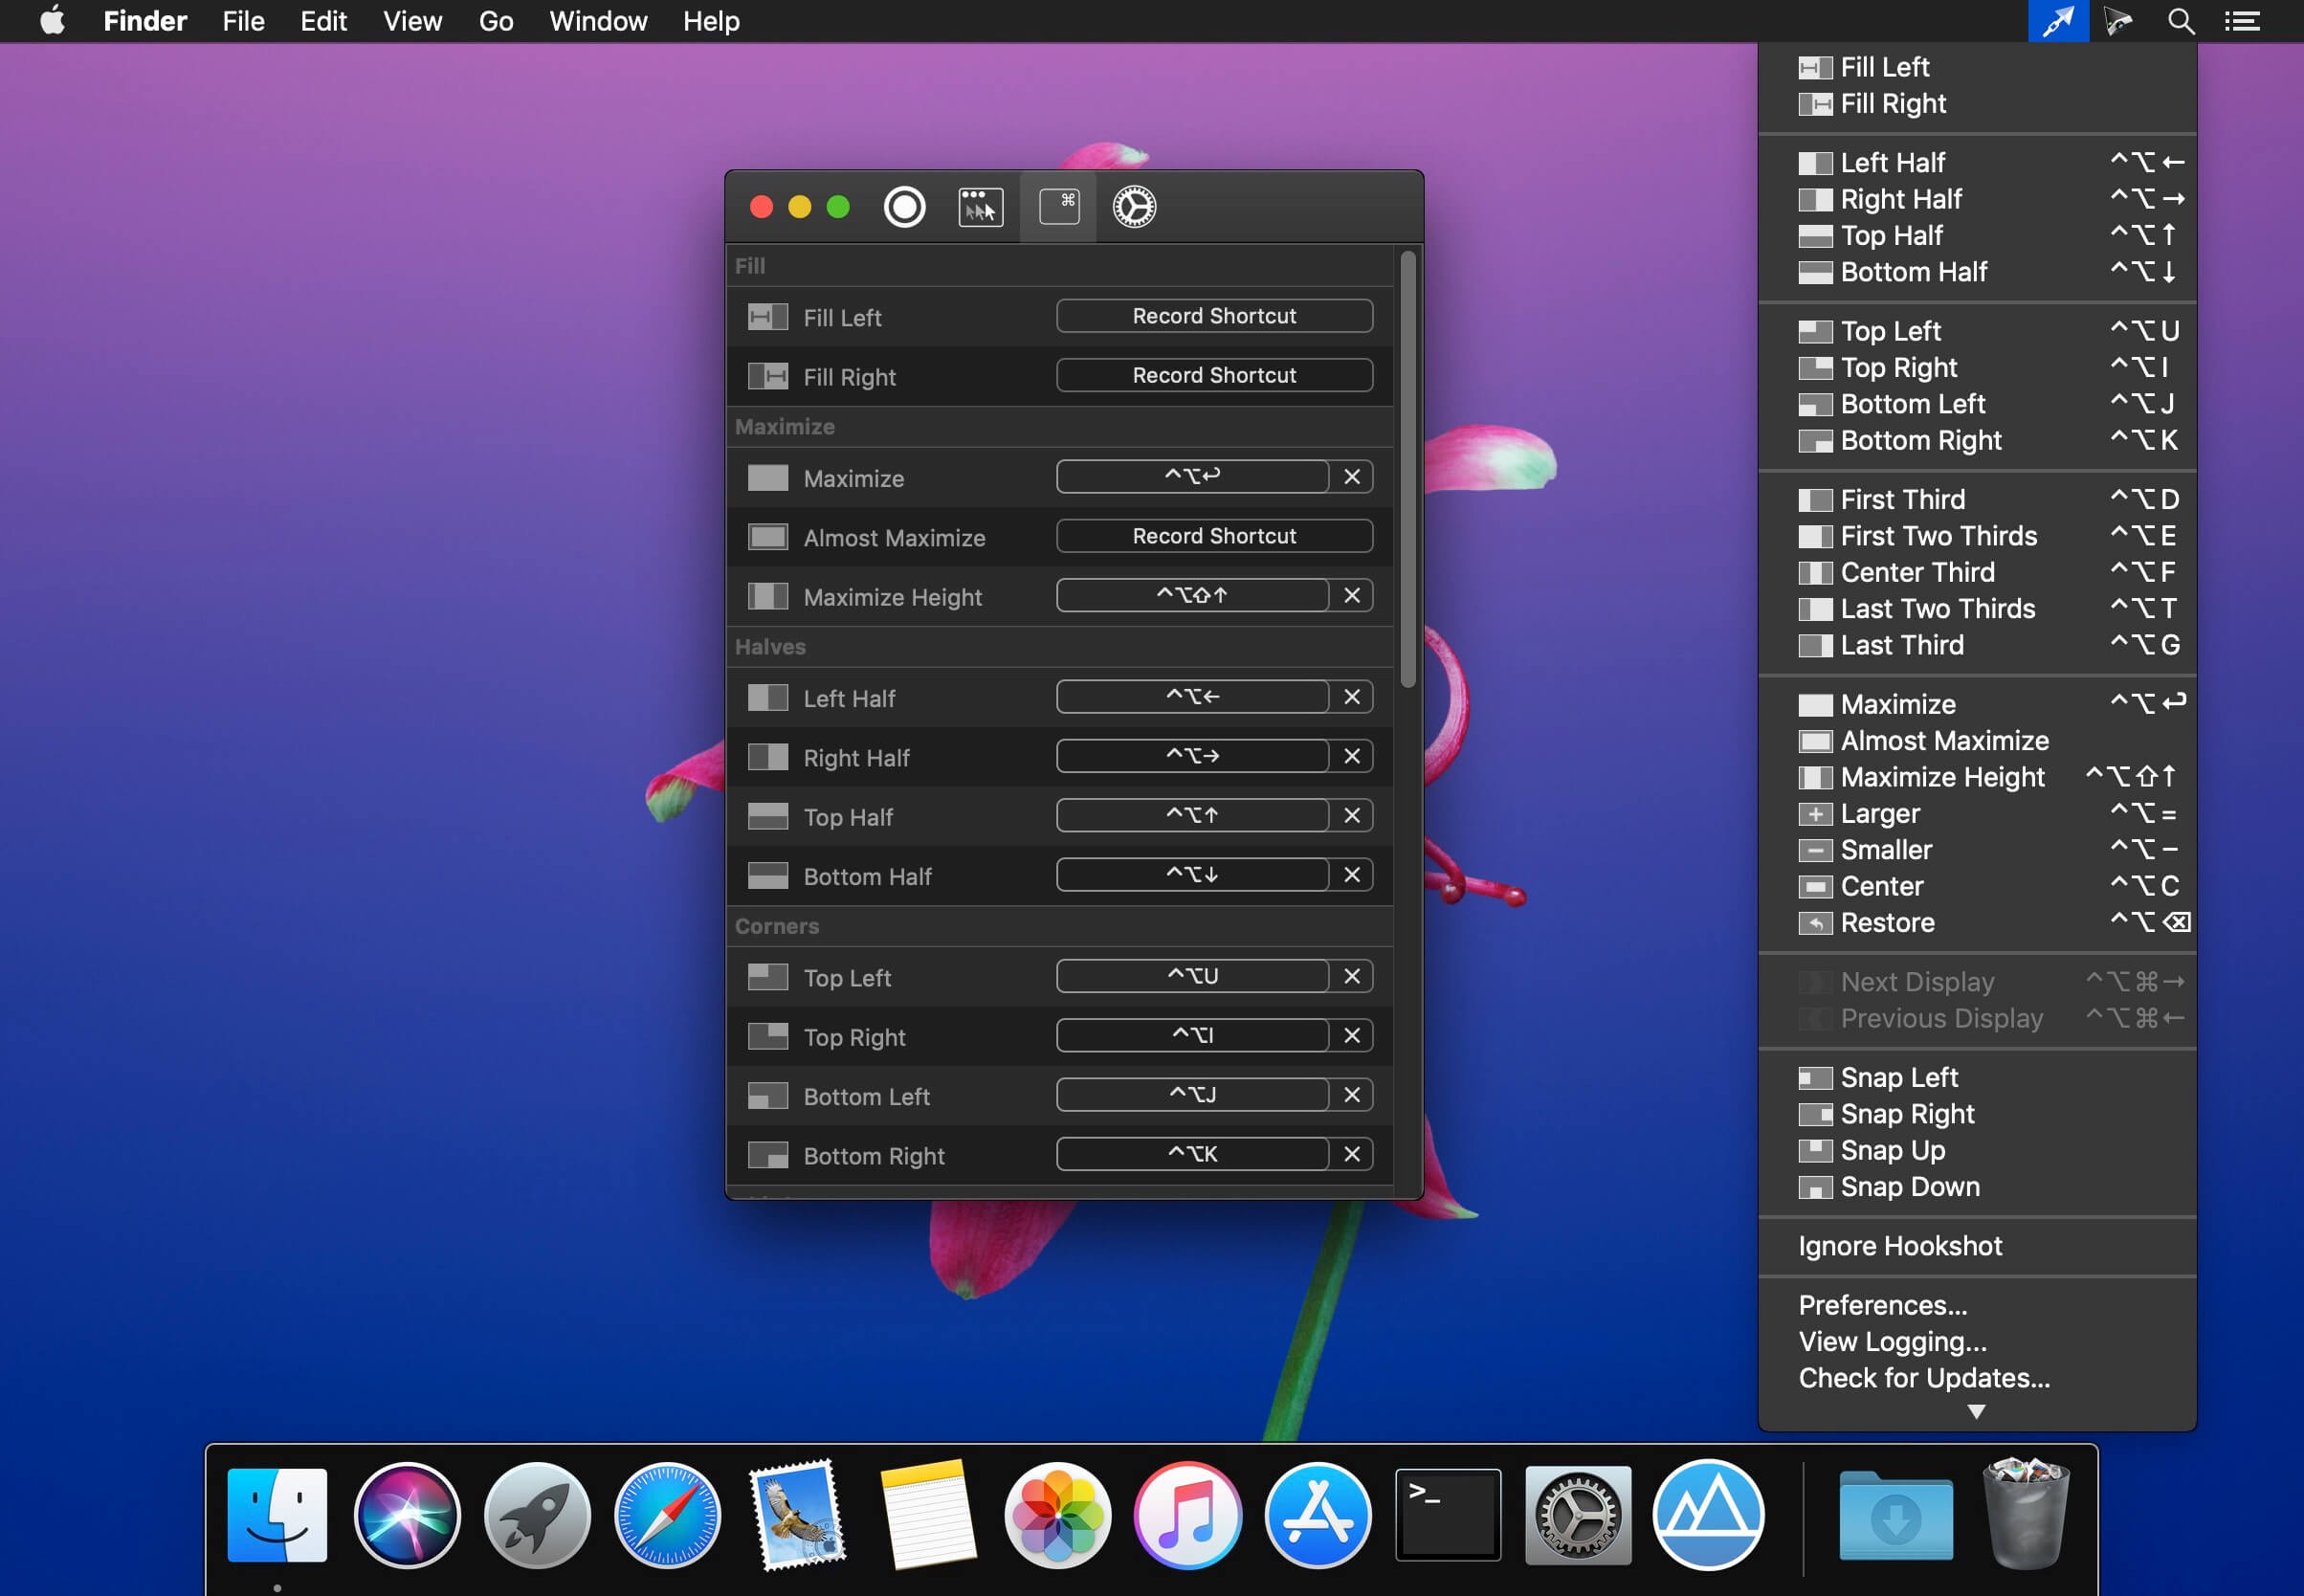The image size is (2304, 1596).
Task: Open the general settings circle tab icon
Action: (x=904, y=207)
